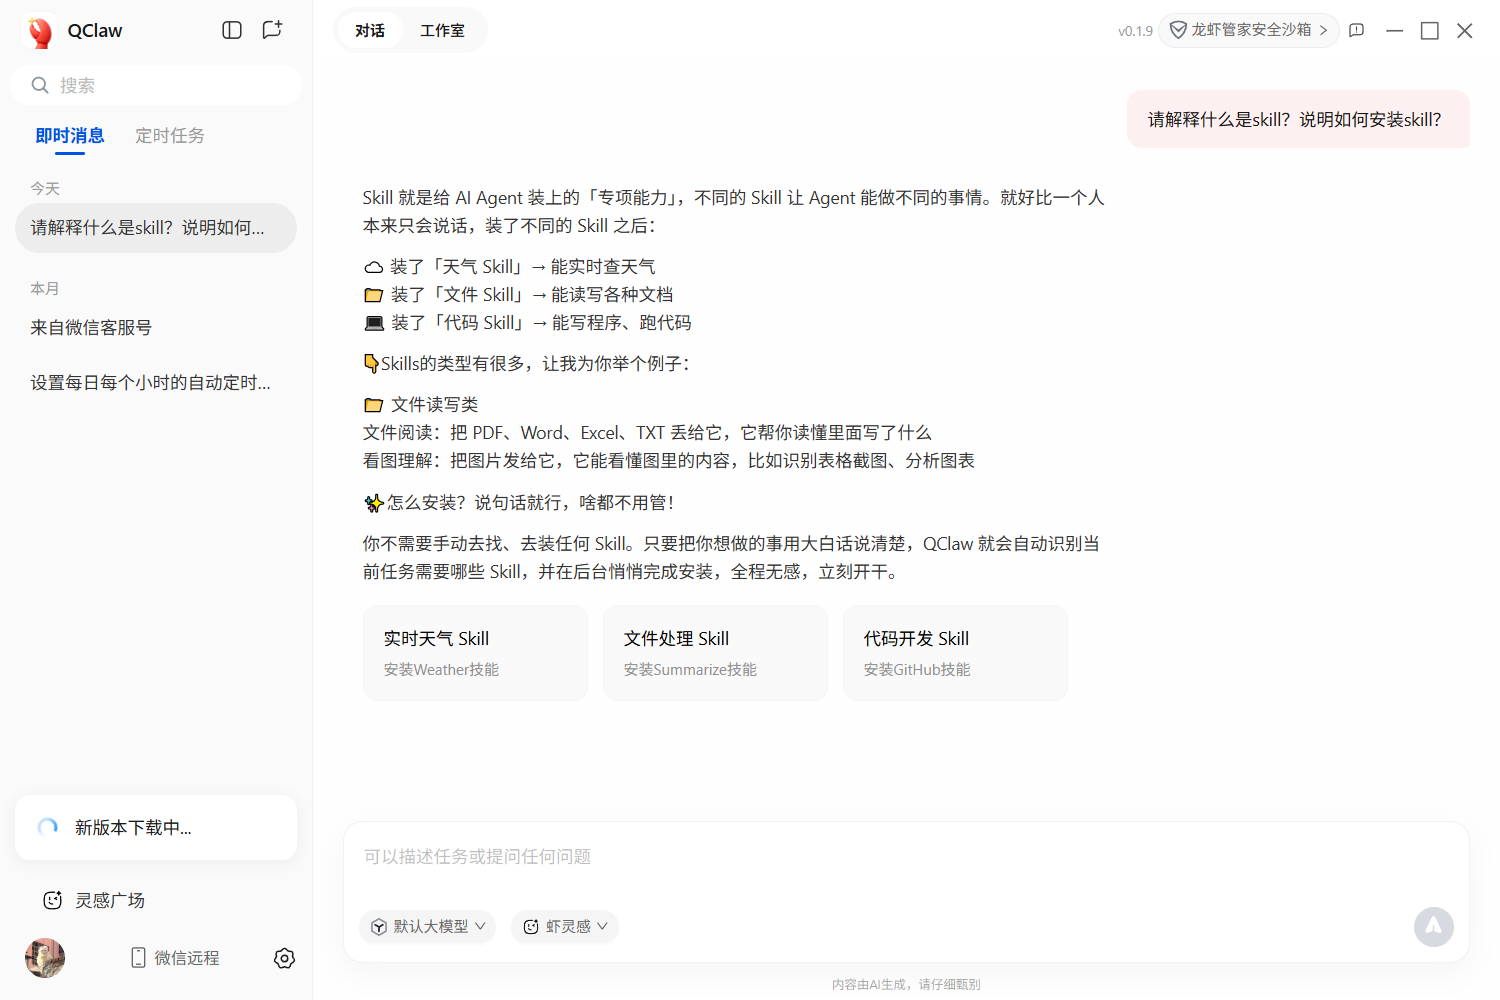Click the model cube icon beside 默认大模型
Image resolution: width=1500 pixels, height=1000 pixels.
(x=379, y=927)
